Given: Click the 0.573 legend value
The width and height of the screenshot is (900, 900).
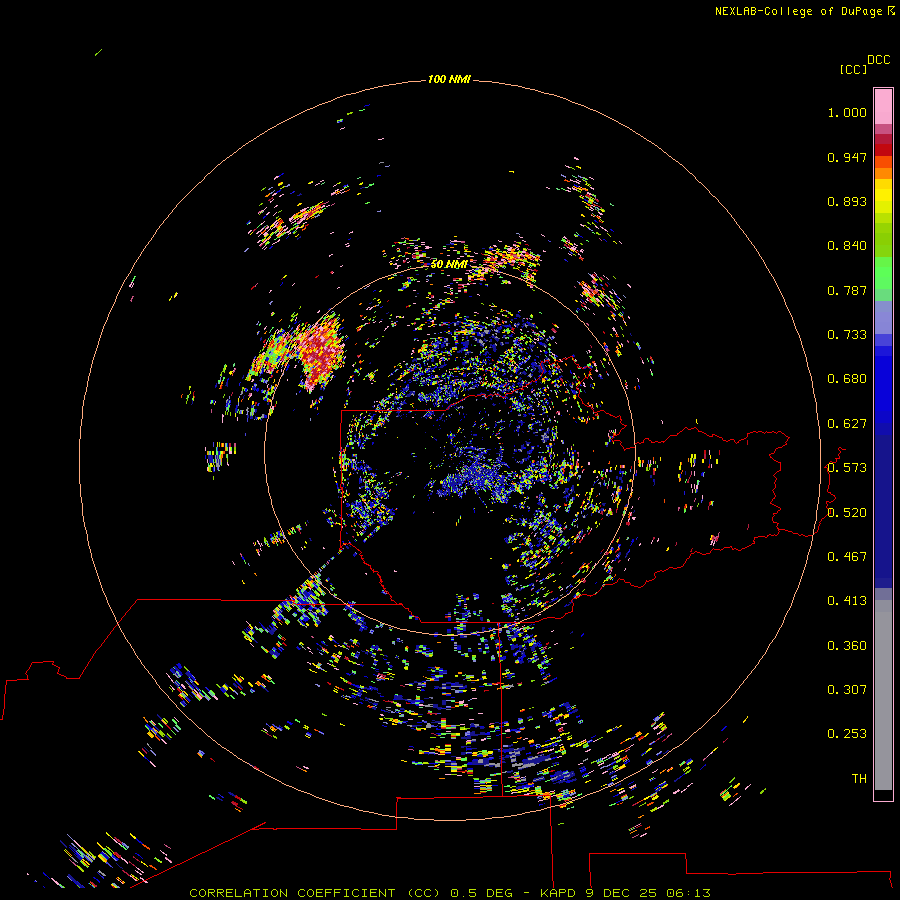Looking at the screenshot, I should tap(847, 468).
